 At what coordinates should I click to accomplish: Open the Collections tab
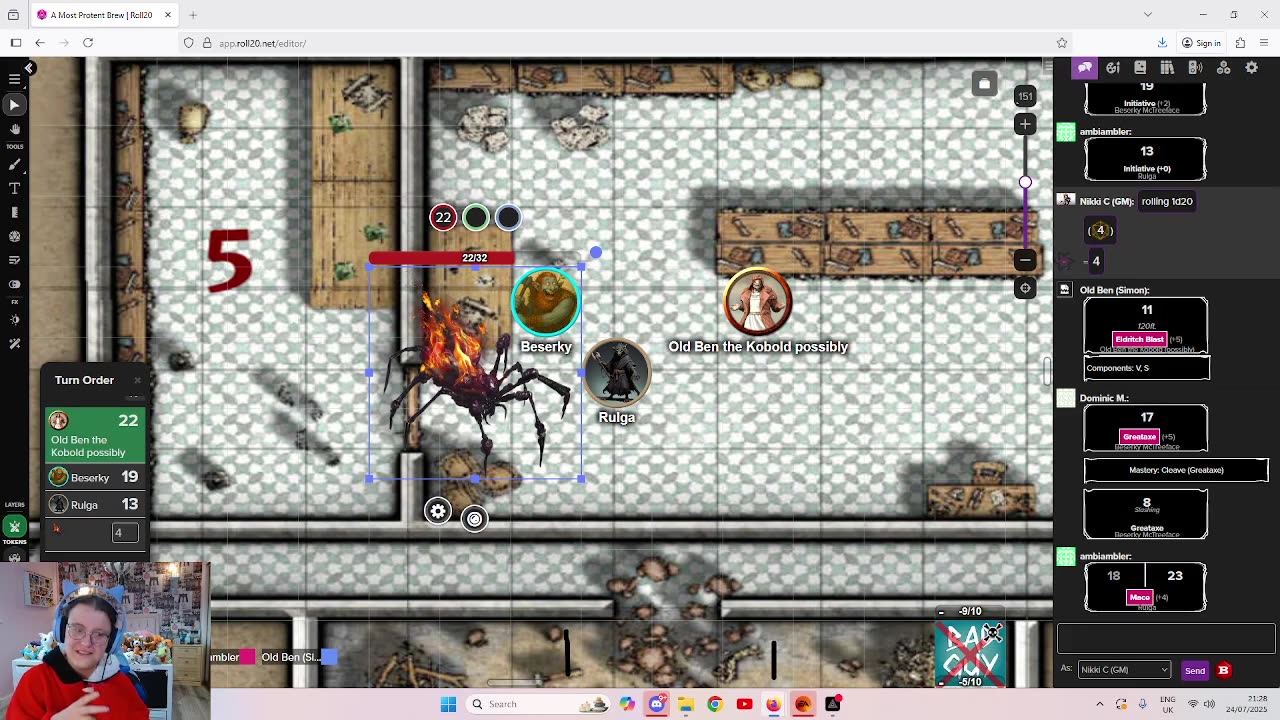1223,68
